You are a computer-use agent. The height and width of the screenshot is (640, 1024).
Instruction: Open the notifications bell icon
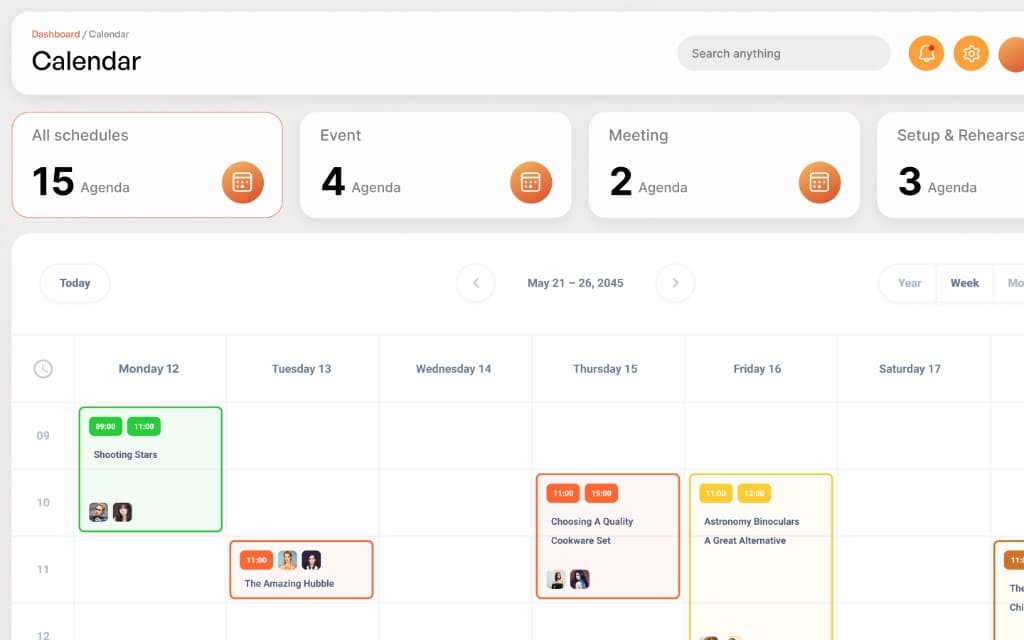926,54
